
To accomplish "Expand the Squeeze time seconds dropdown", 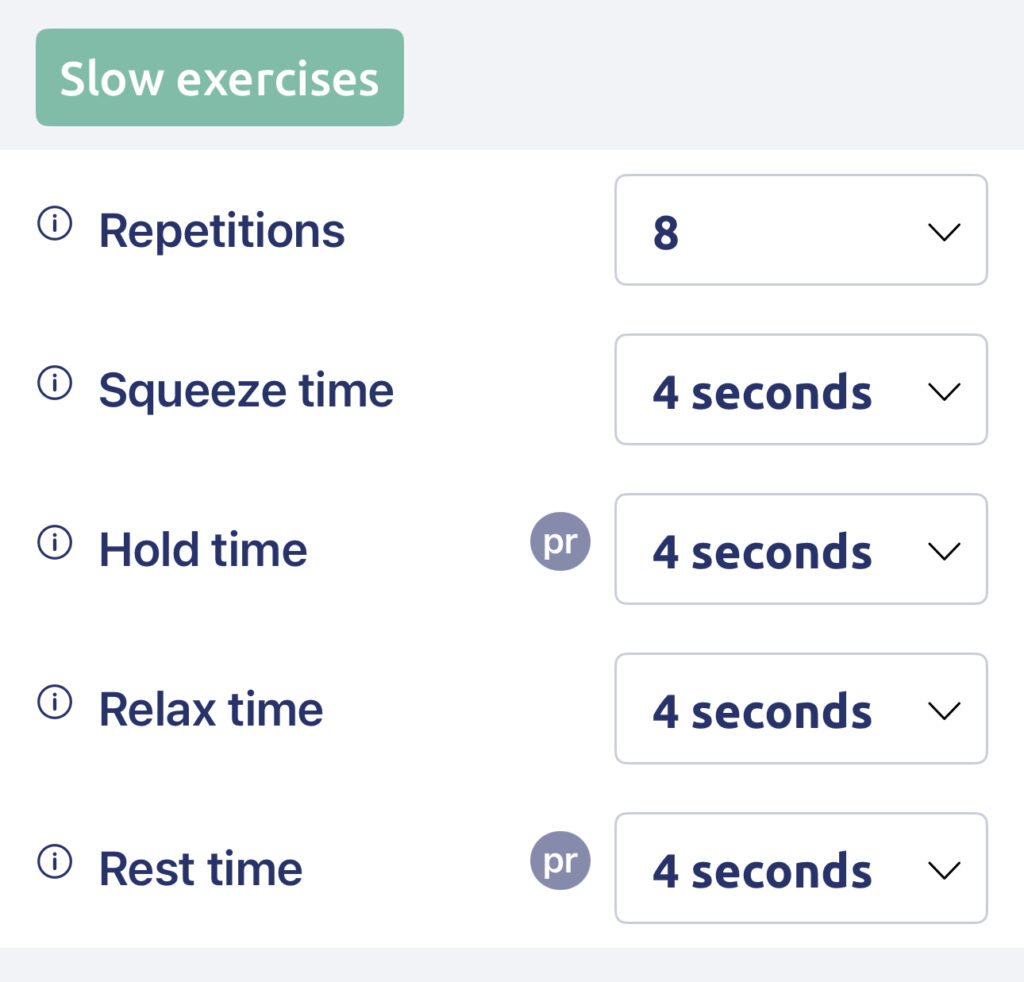I will (x=800, y=390).
